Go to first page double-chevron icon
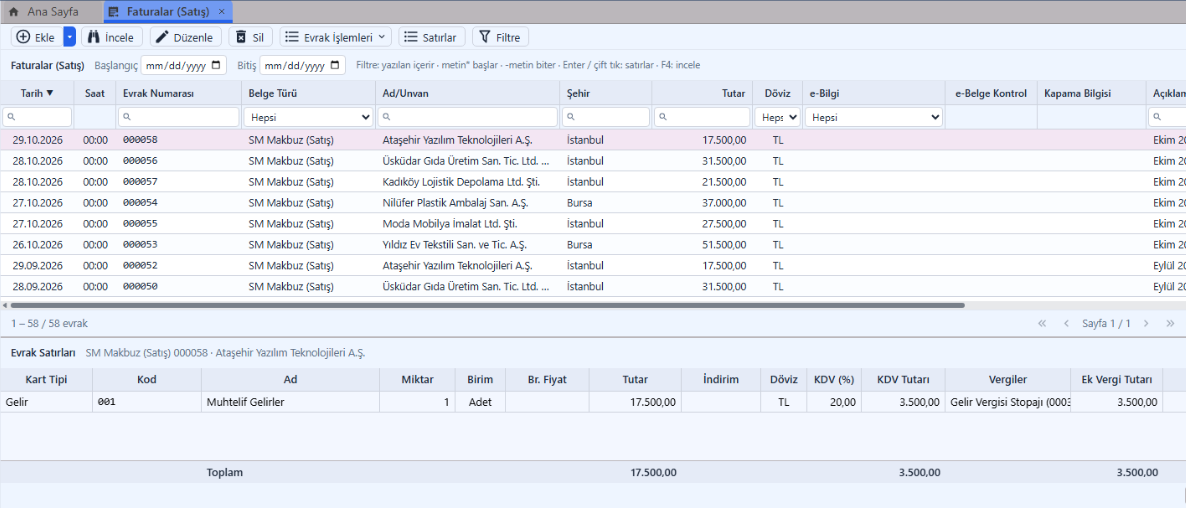 tap(1042, 324)
